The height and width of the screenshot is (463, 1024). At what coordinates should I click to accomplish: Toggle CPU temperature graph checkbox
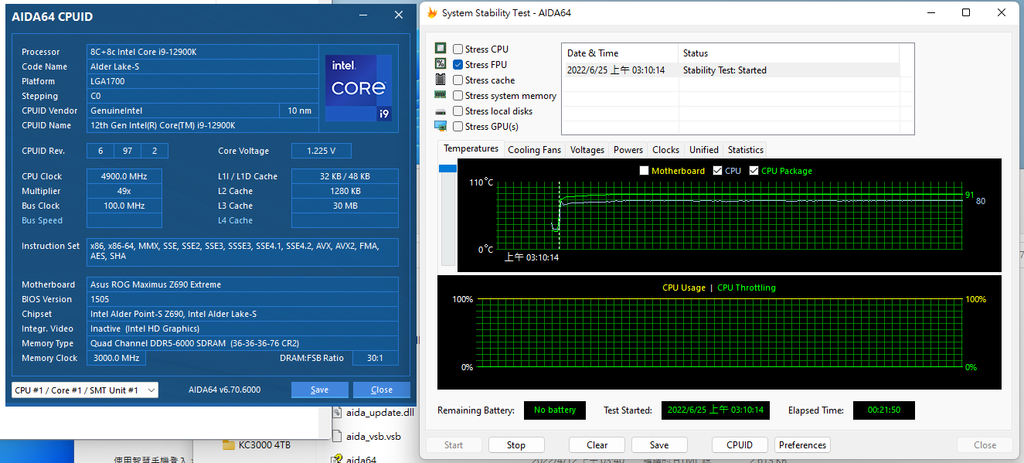(718, 170)
